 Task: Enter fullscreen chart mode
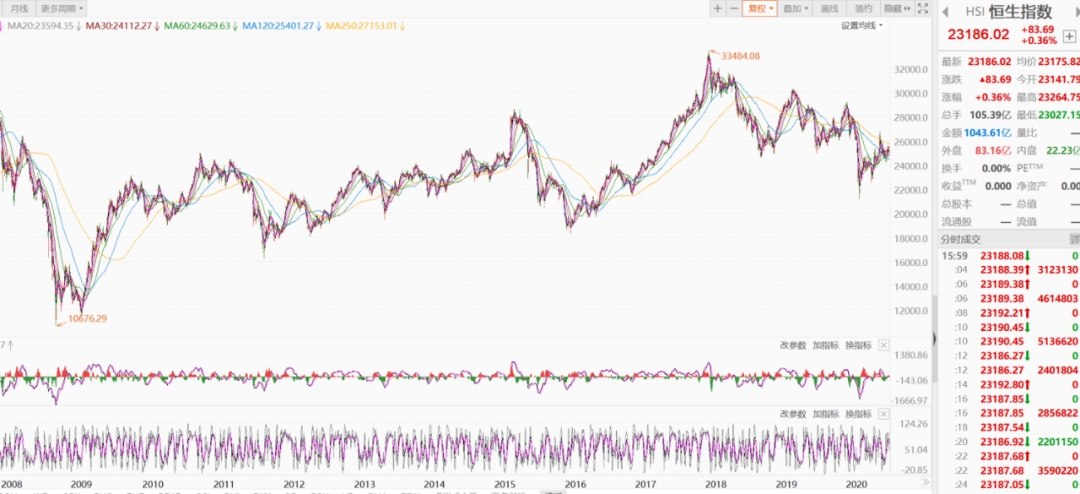tap(923, 8)
